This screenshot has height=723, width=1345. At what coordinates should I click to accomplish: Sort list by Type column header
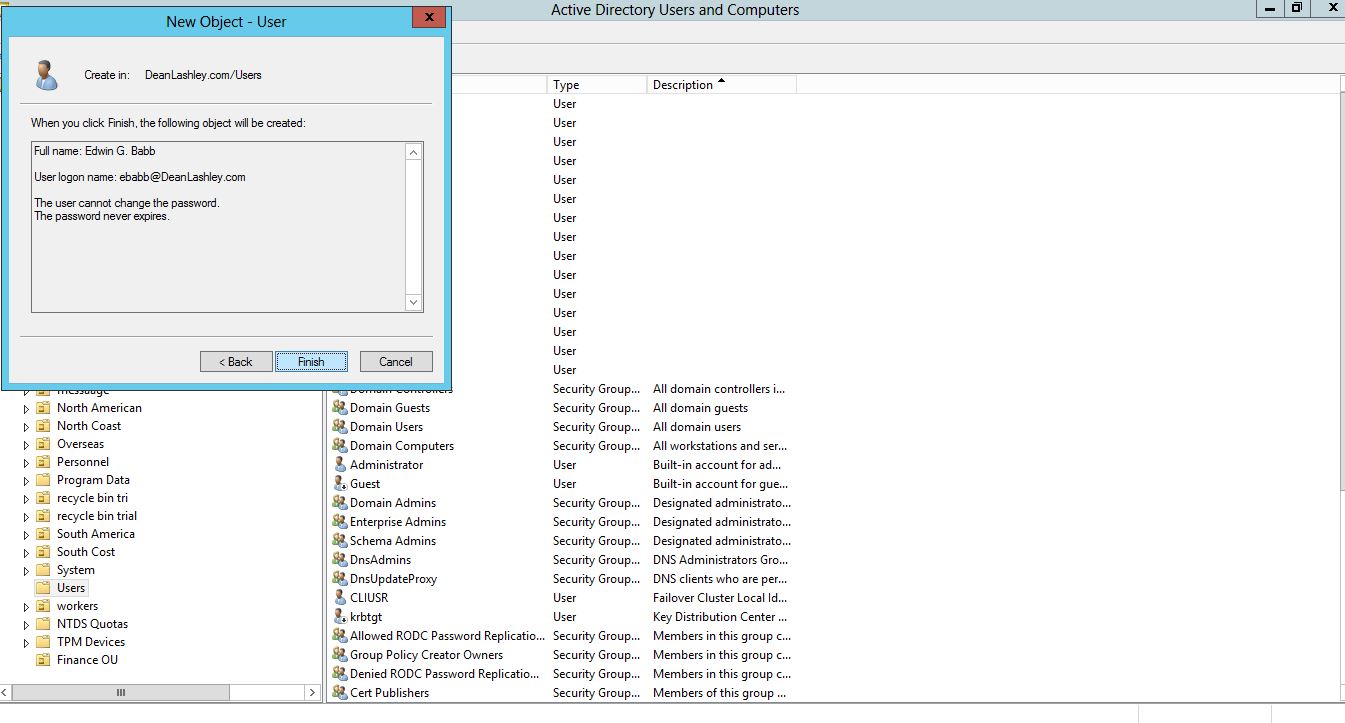(x=596, y=85)
